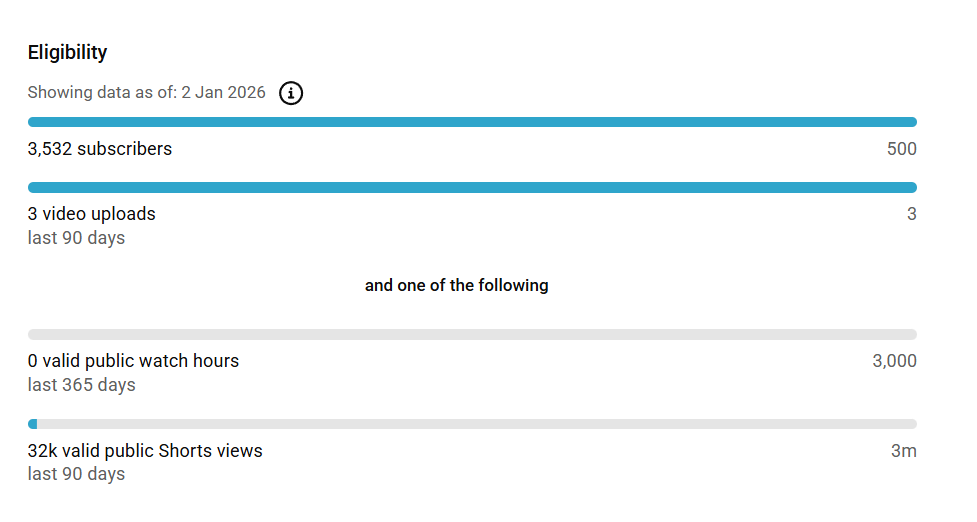The height and width of the screenshot is (522, 977).
Task: Click the Eligibility heading
Action: click(67, 52)
